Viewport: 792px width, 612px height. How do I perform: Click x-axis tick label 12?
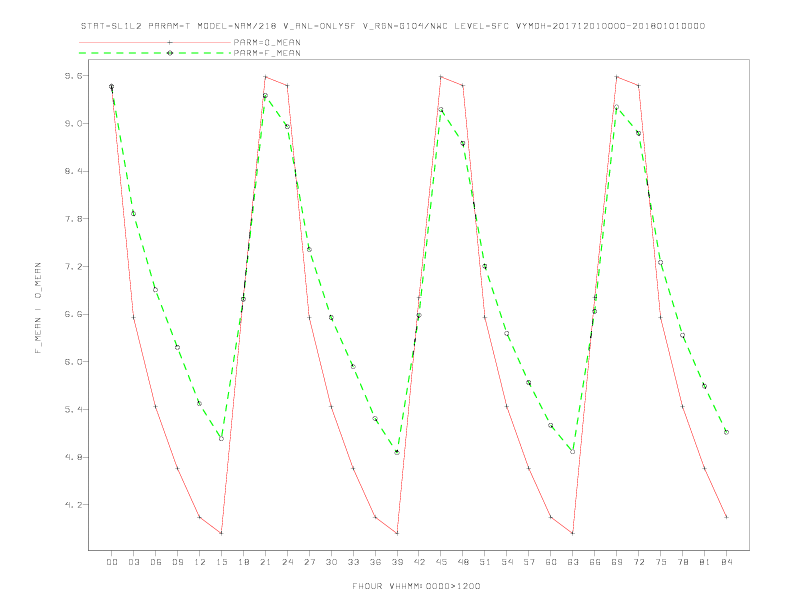pos(200,562)
